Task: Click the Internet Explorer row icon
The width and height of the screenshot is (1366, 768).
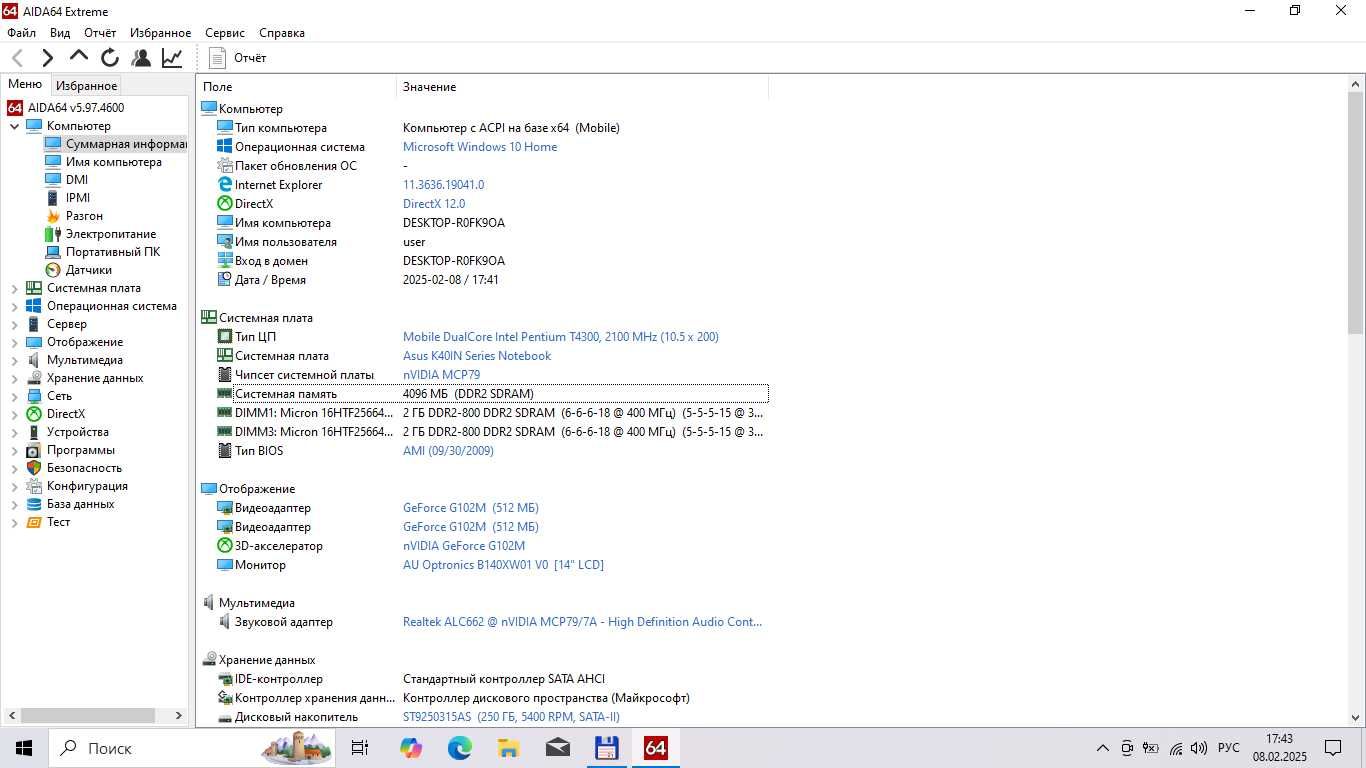Action: coord(225,185)
